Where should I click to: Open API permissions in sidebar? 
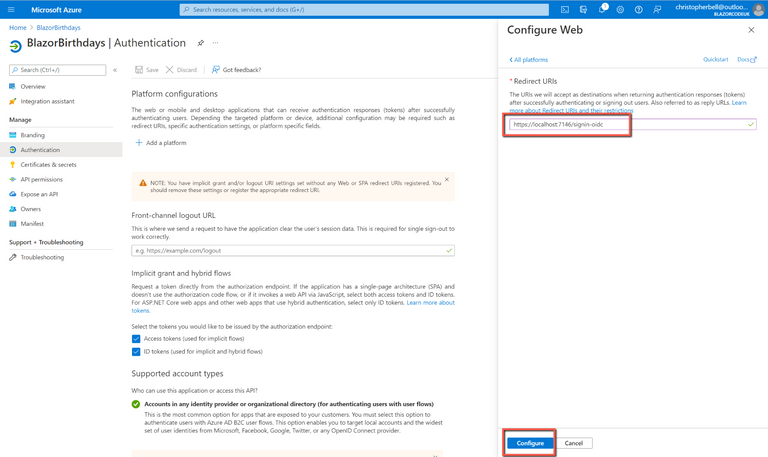(41, 179)
